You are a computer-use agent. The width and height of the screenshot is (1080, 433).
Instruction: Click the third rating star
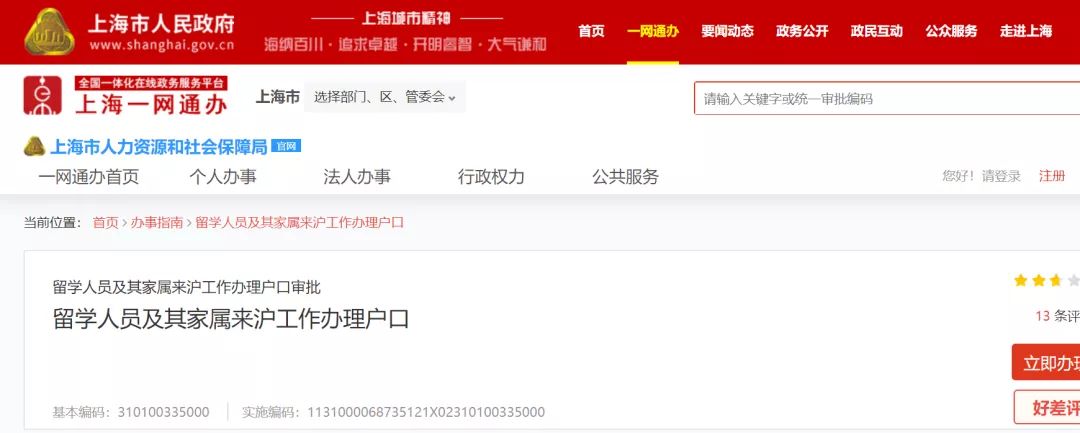[1056, 280]
